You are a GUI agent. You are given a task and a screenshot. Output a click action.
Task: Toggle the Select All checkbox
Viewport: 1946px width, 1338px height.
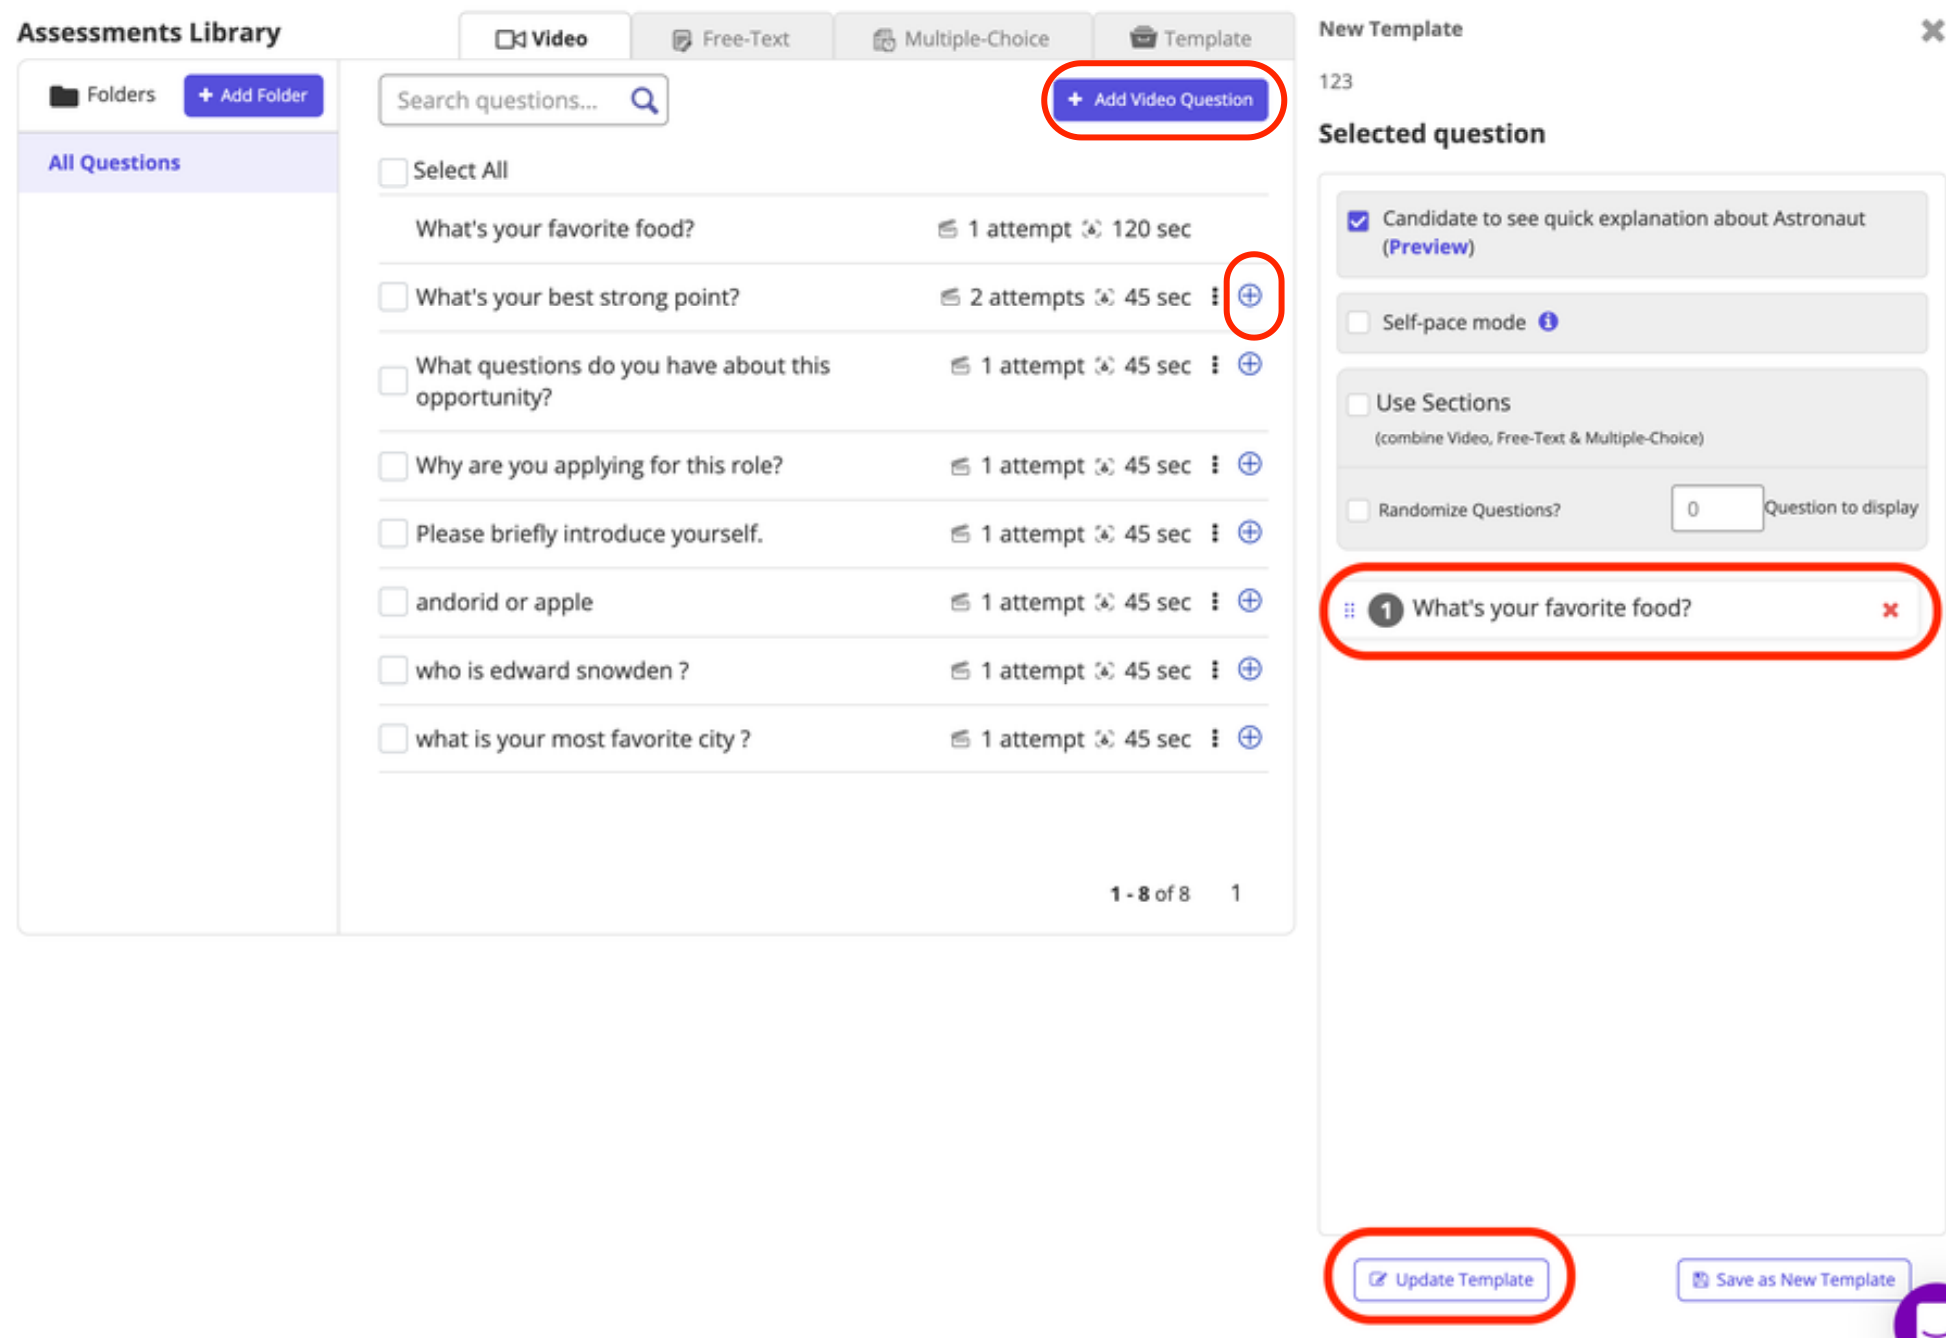pos(393,171)
